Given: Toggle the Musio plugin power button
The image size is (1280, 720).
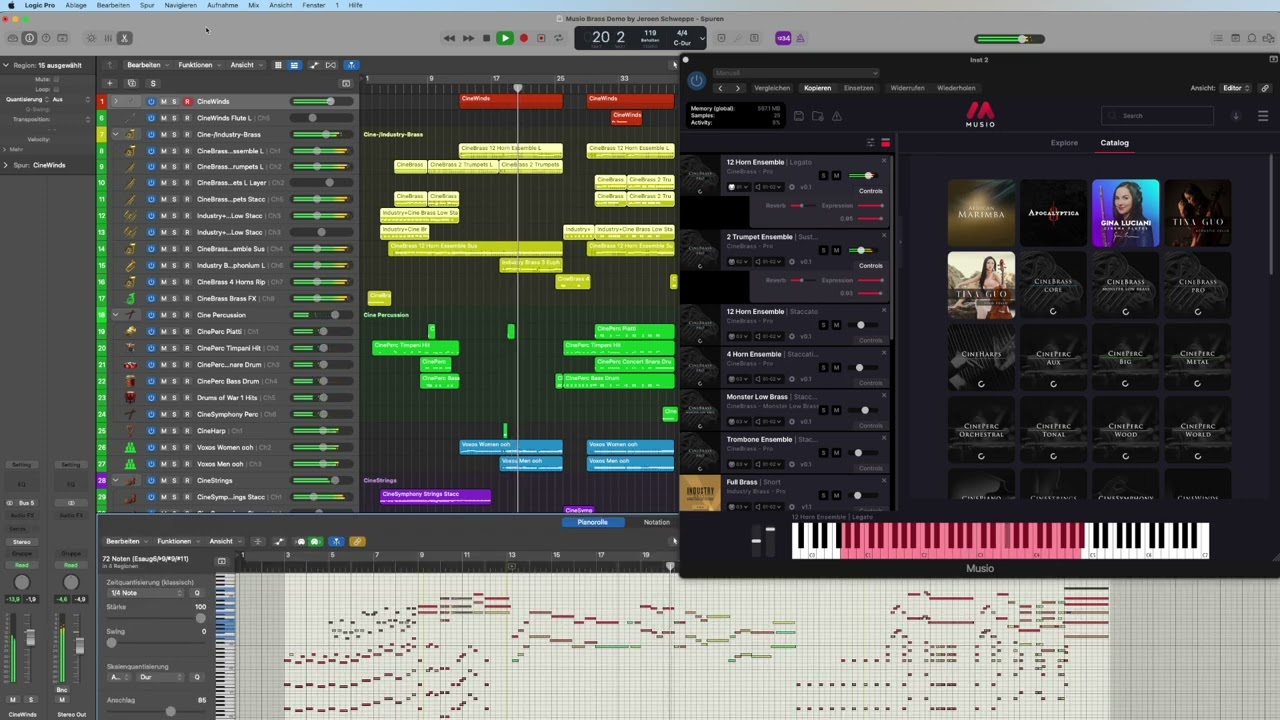Looking at the screenshot, I should pyautogui.click(x=697, y=80).
